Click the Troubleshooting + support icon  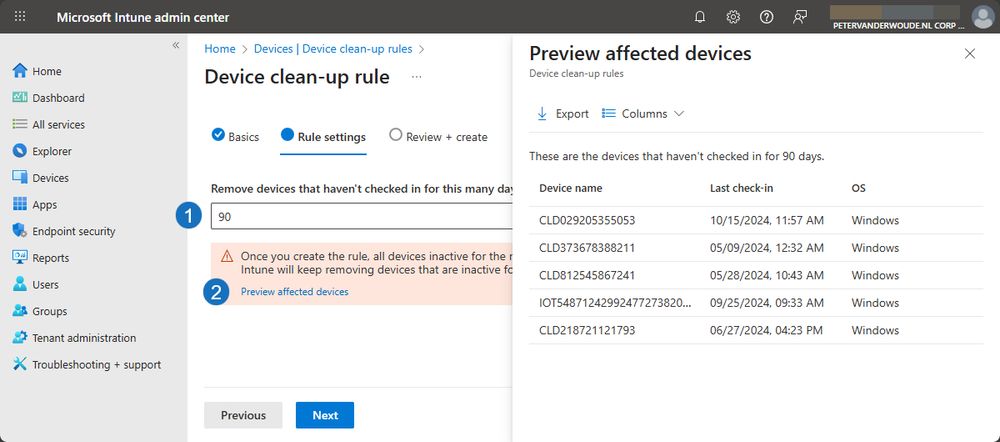[20, 364]
